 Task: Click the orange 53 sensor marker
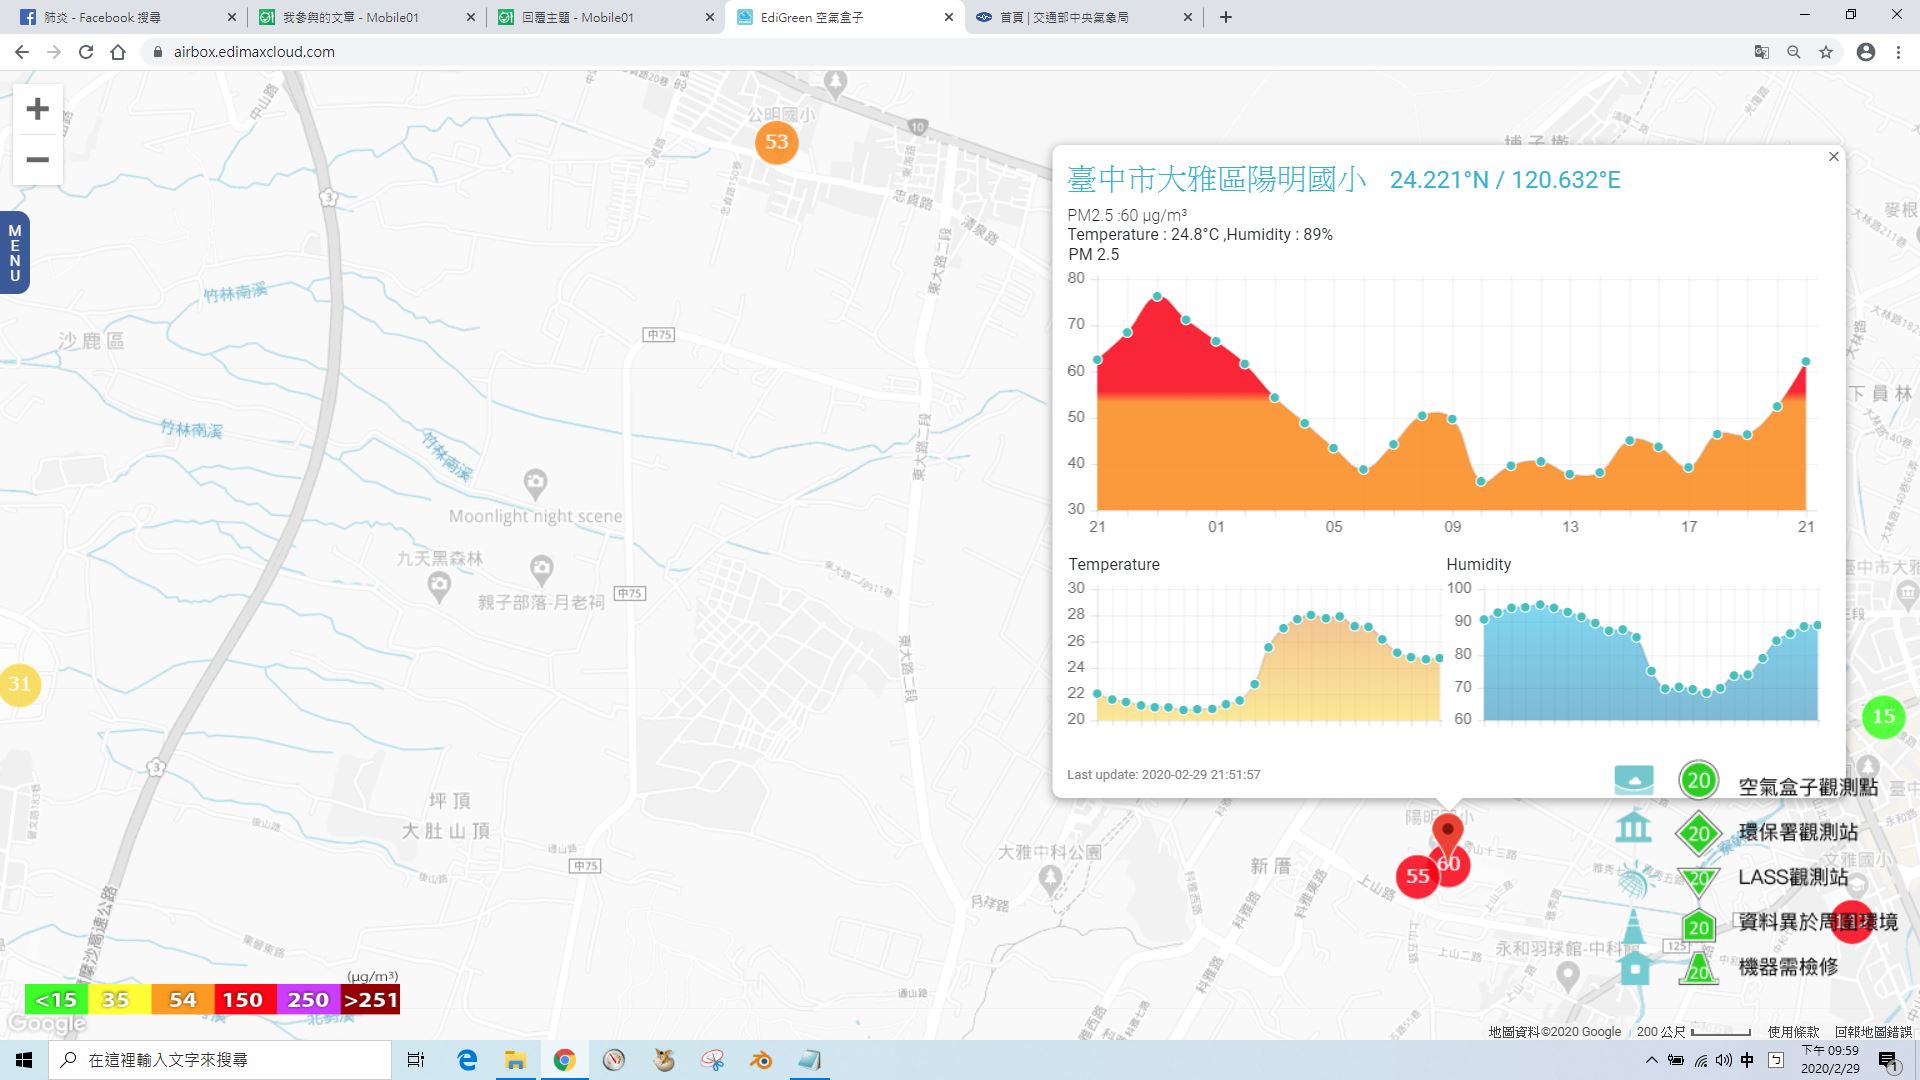pyautogui.click(x=777, y=142)
